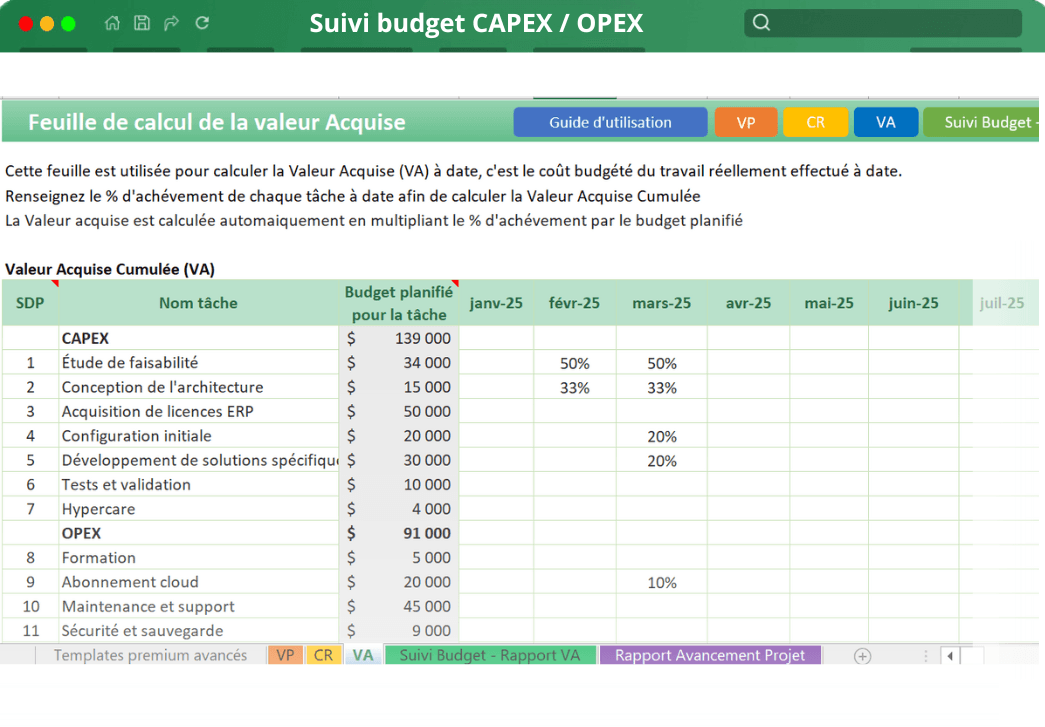Click the green Suivi Budget button
Screen dimensions: 1045x727
pos(990,121)
